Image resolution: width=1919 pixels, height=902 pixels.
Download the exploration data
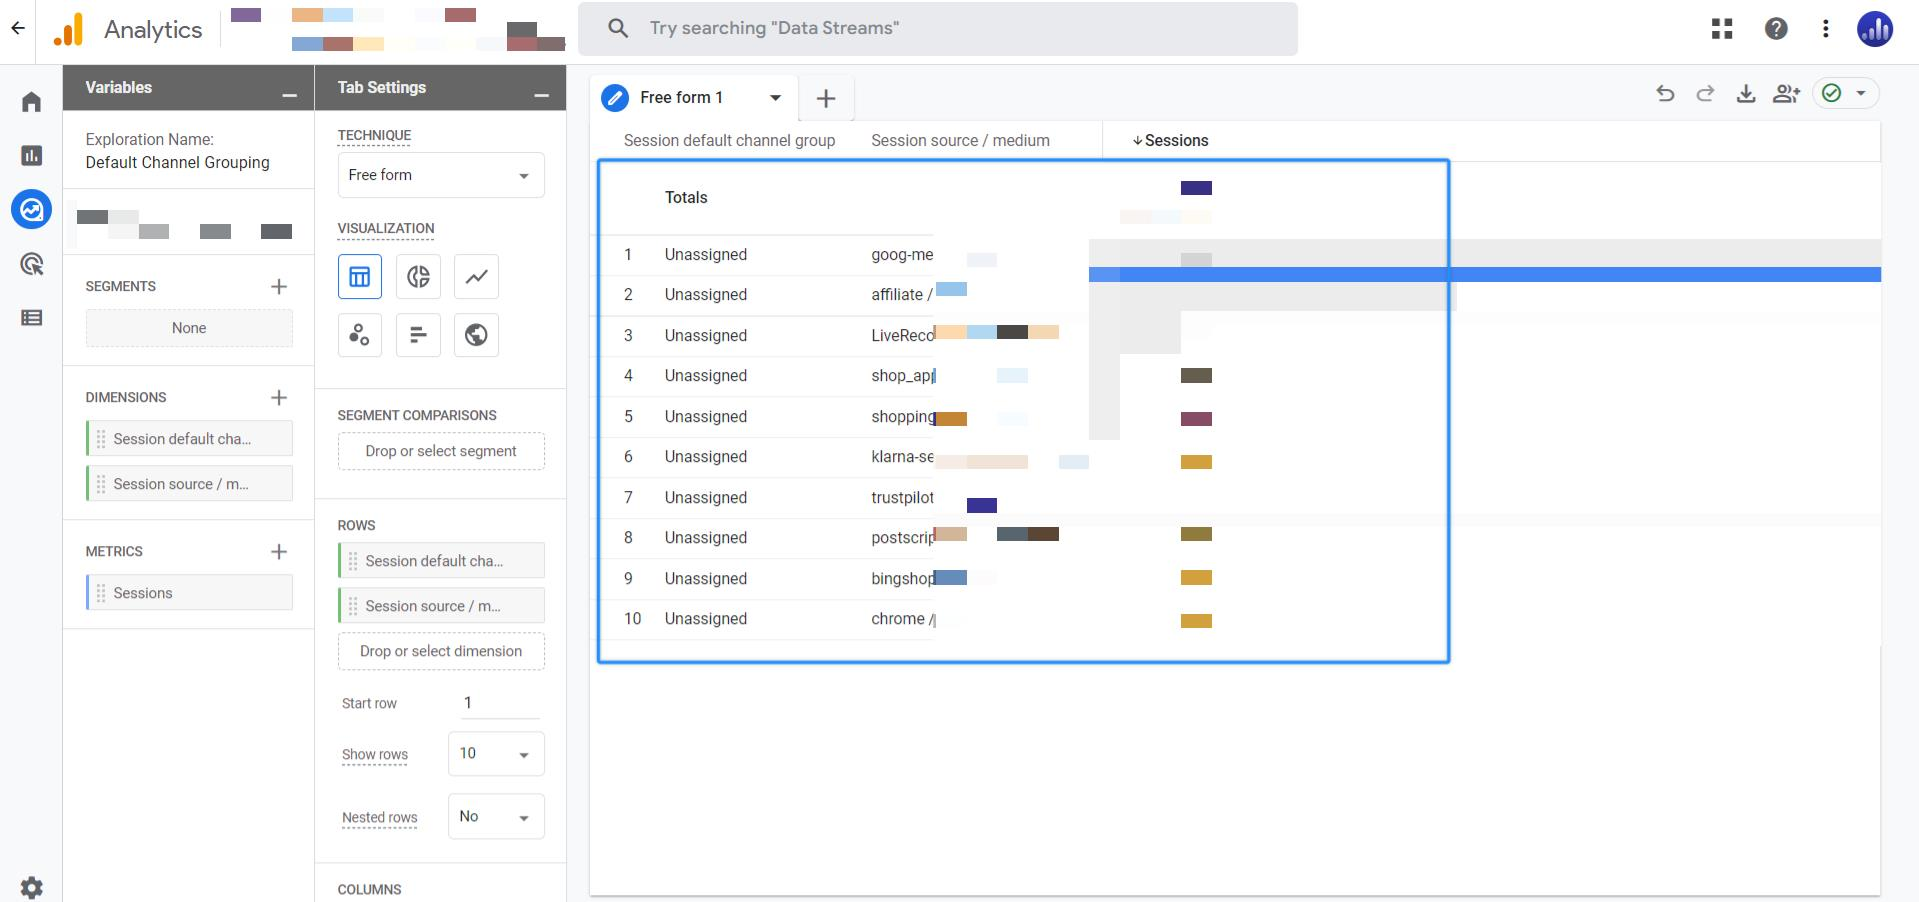pos(1746,94)
